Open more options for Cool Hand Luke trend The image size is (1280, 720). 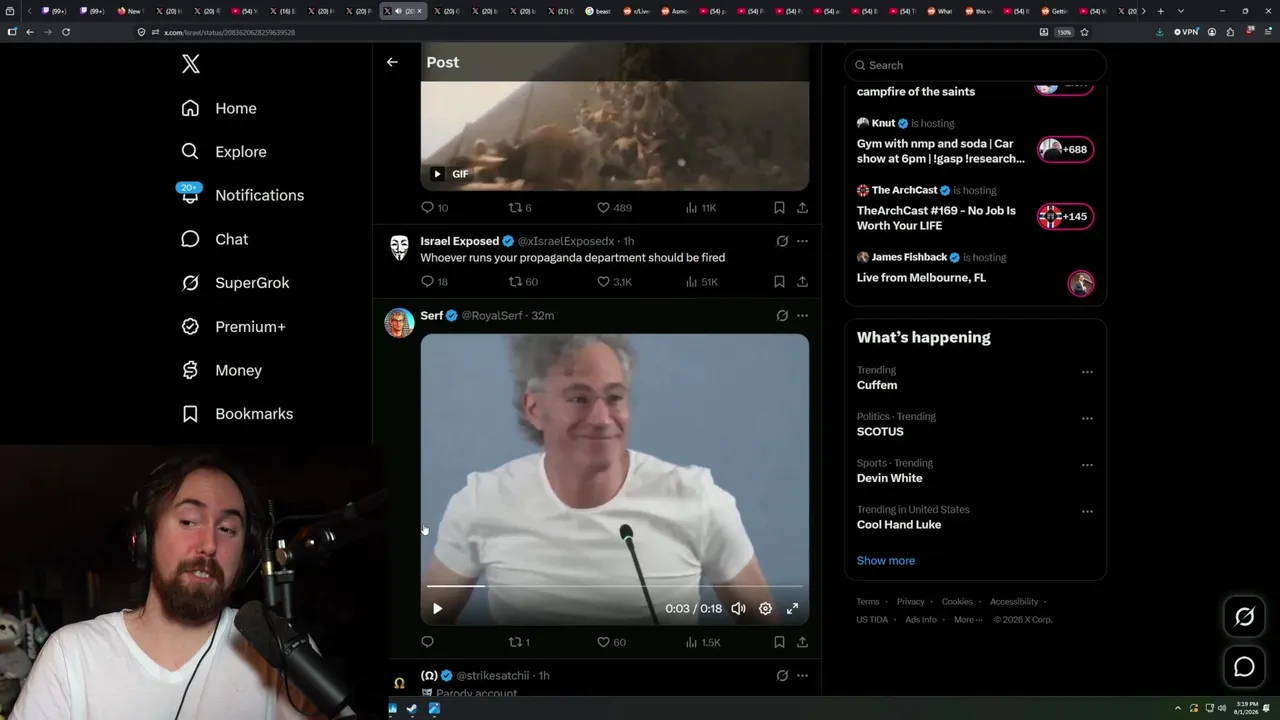click(x=1087, y=511)
